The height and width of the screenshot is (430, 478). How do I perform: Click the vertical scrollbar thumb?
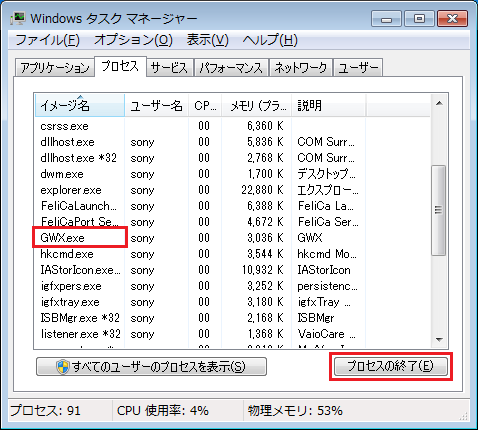(438, 210)
